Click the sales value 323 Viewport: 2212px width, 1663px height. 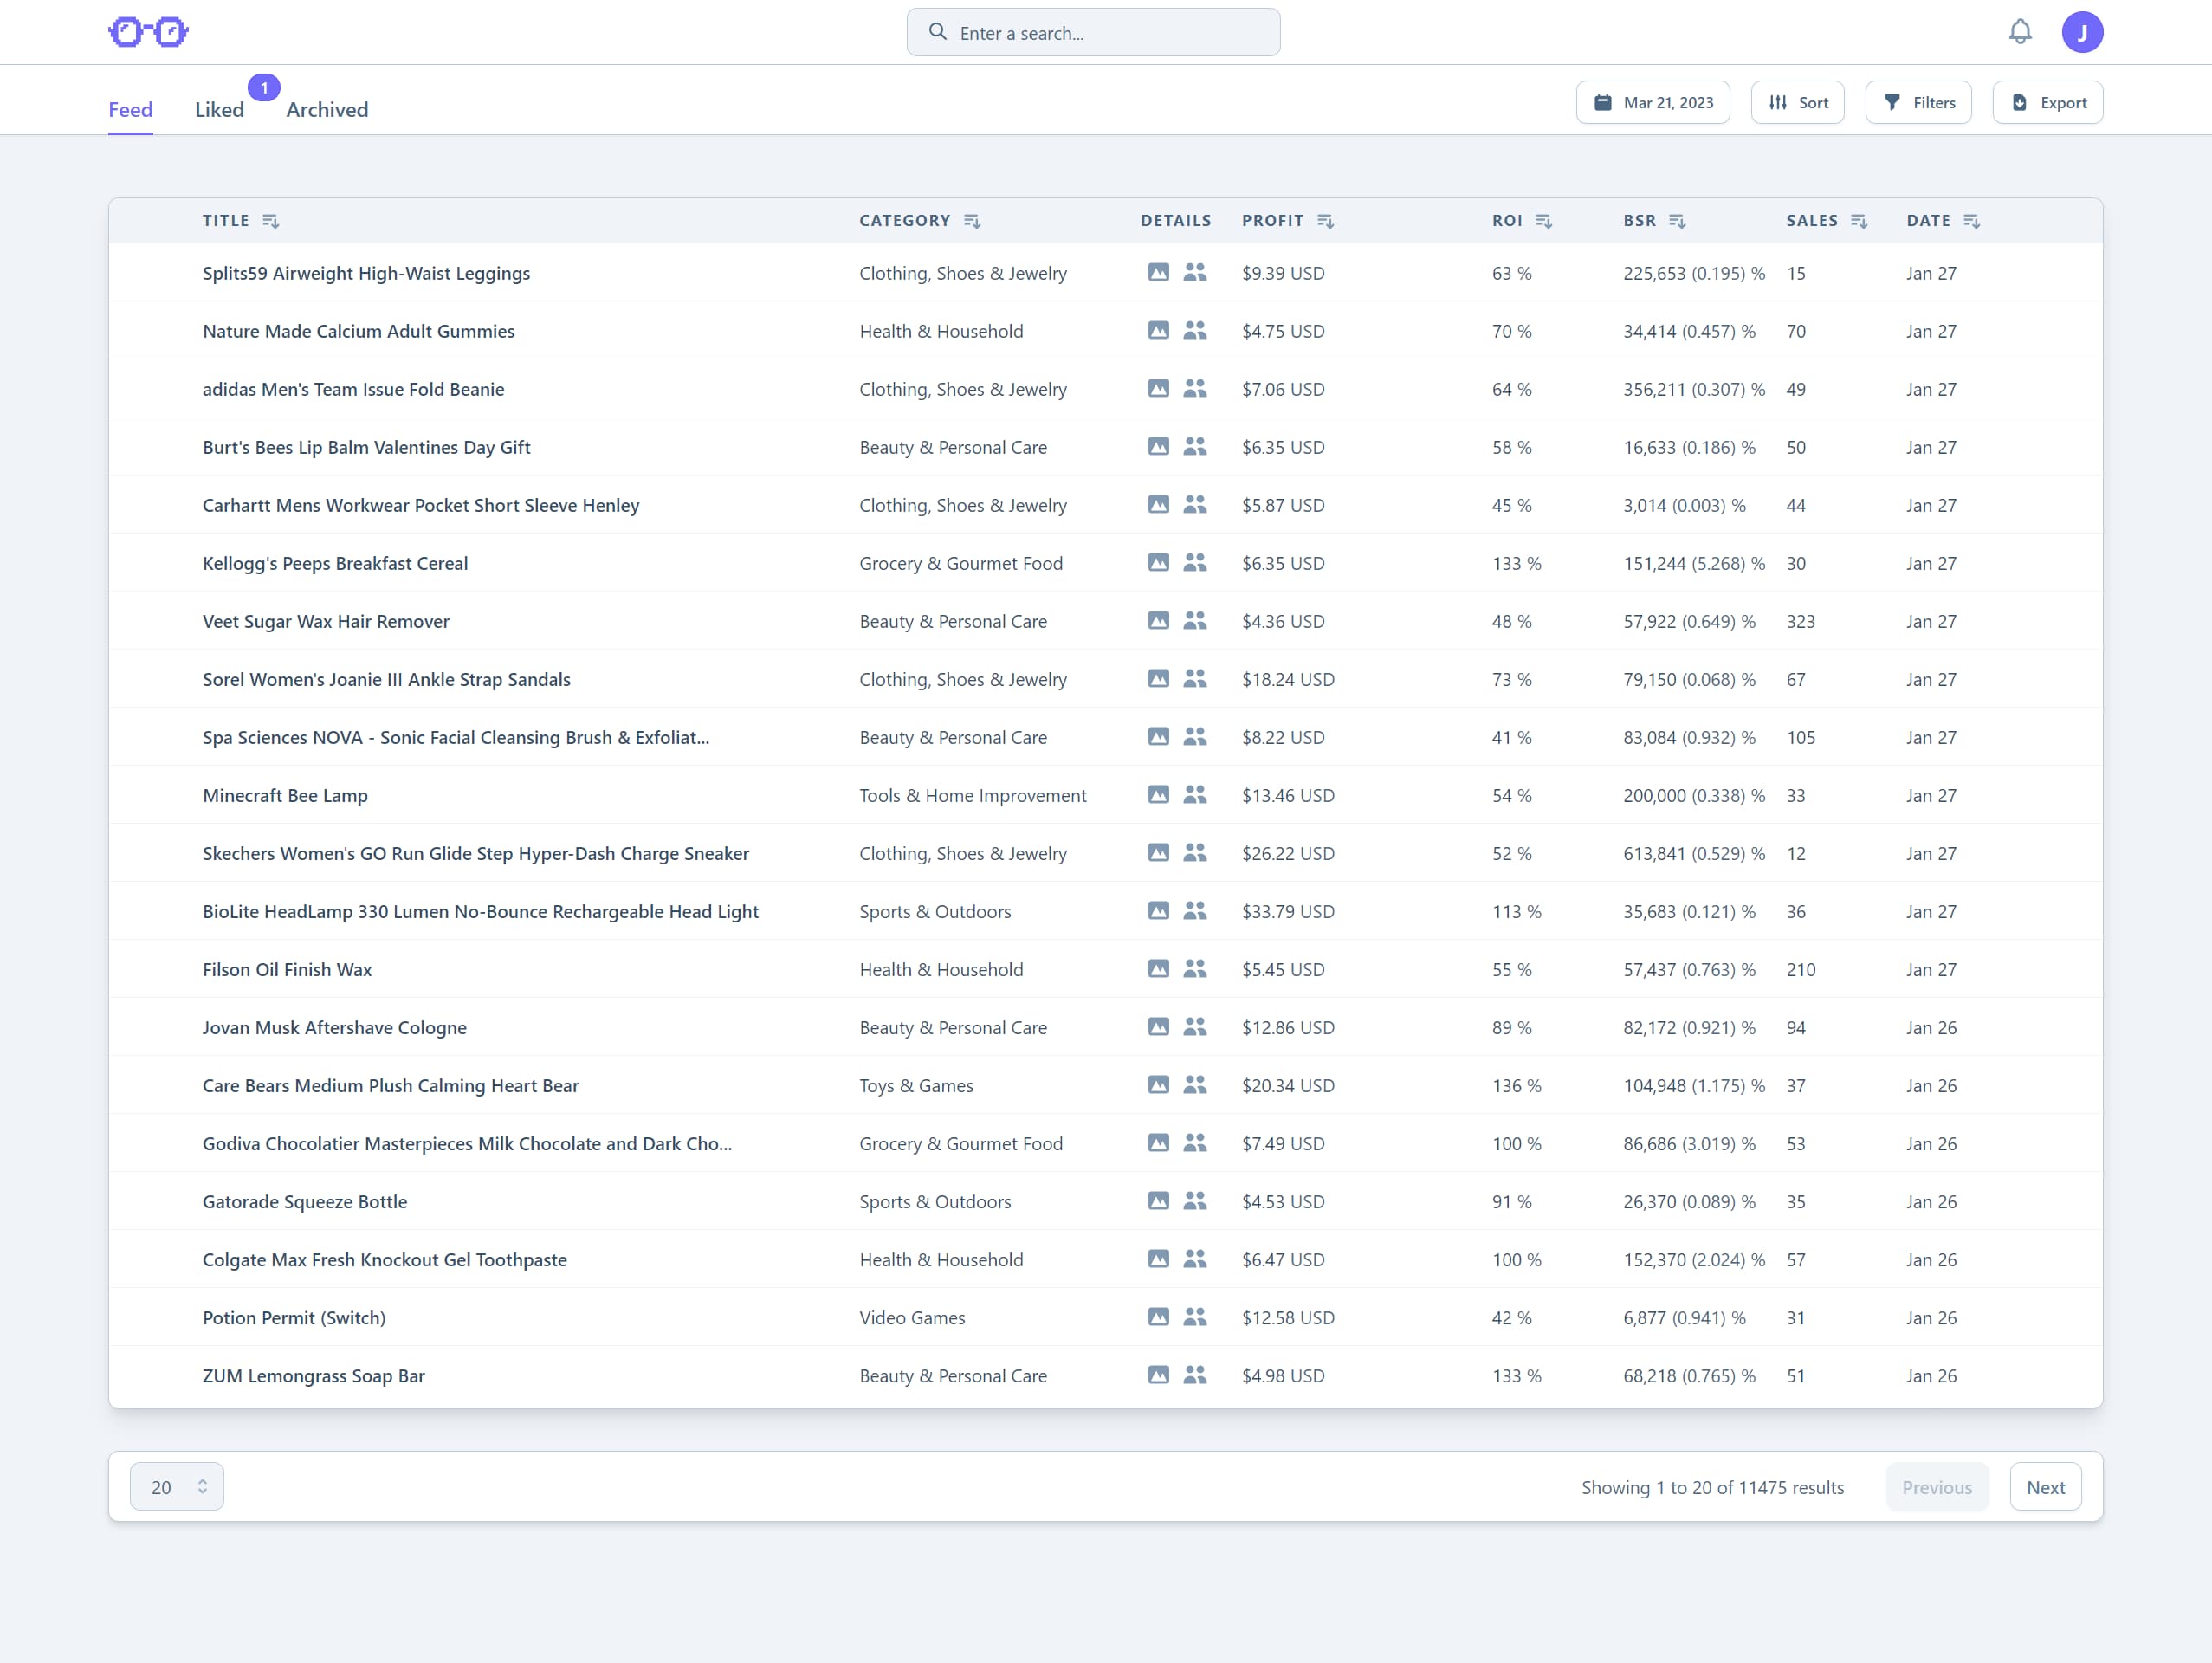[x=1800, y=621]
